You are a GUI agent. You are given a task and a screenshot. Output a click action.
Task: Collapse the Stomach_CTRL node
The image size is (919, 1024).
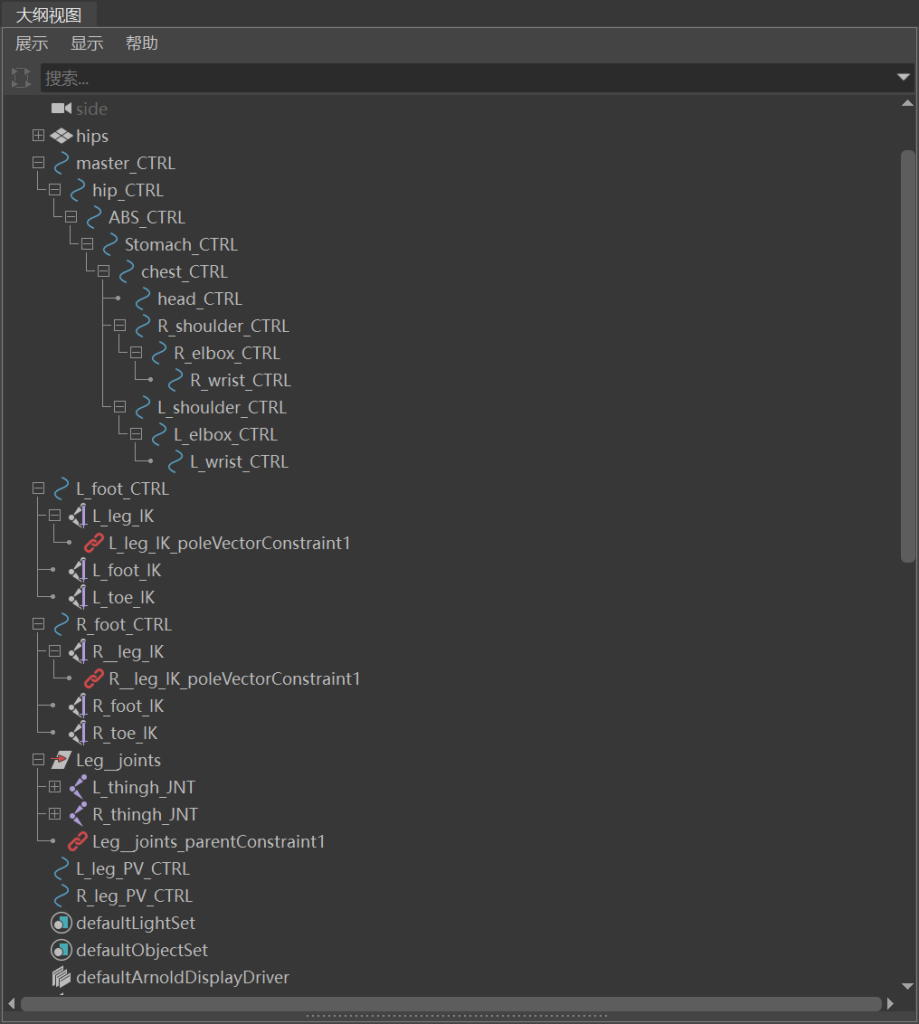point(87,244)
